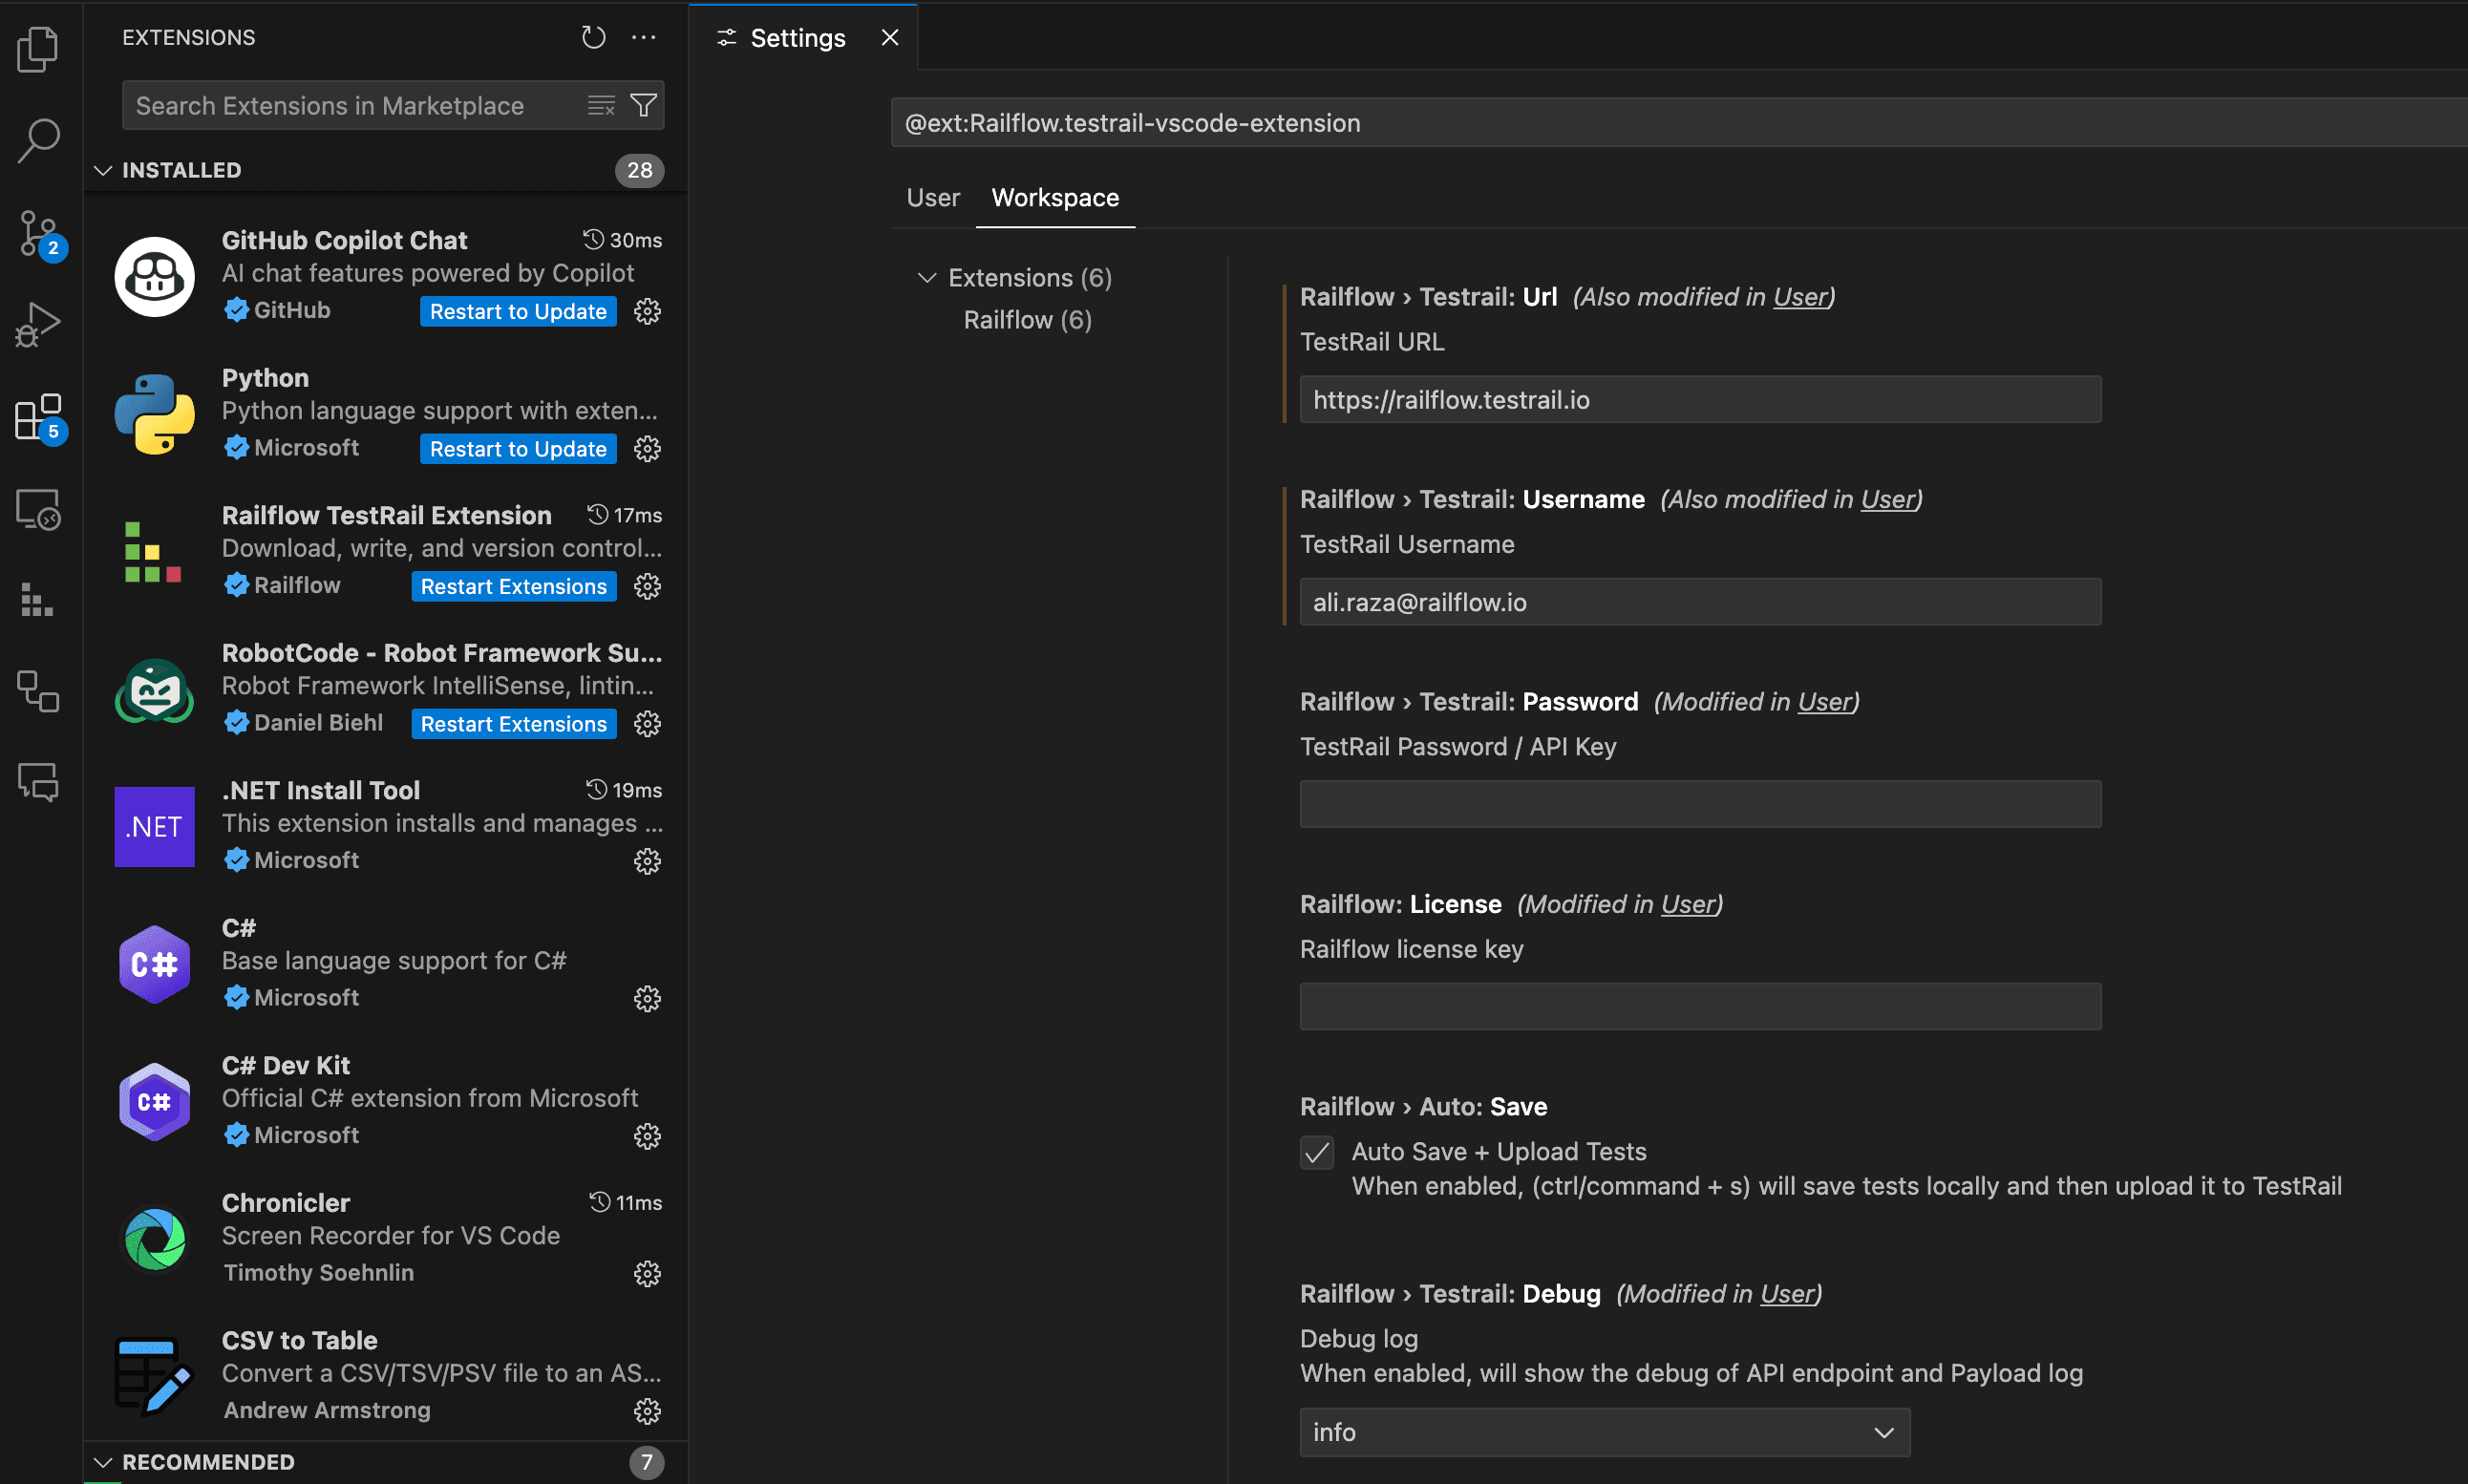2468x1484 pixels.
Task: Refresh the extensions list
Action: tap(594, 38)
